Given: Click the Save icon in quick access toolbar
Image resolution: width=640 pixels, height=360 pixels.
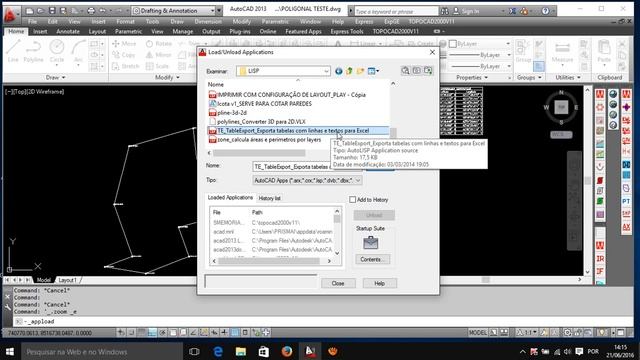Looking at the screenshot, I should (52, 11).
